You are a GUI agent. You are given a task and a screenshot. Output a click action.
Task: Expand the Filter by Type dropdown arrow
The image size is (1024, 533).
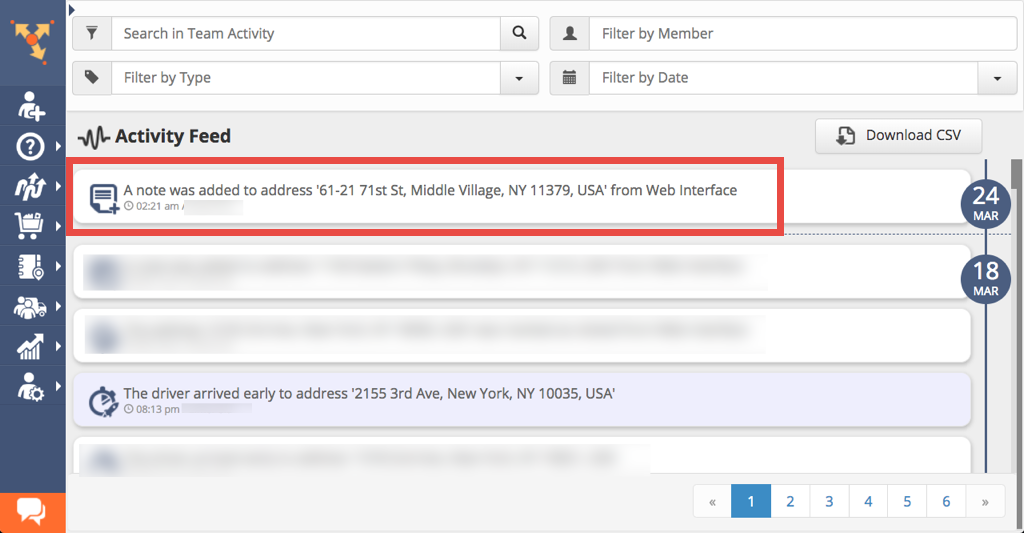519,78
